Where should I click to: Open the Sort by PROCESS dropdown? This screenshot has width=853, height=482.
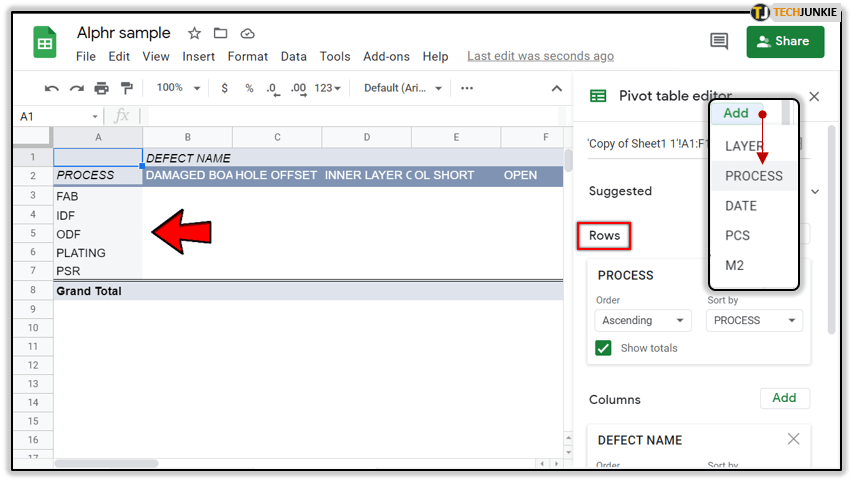click(x=754, y=320)
